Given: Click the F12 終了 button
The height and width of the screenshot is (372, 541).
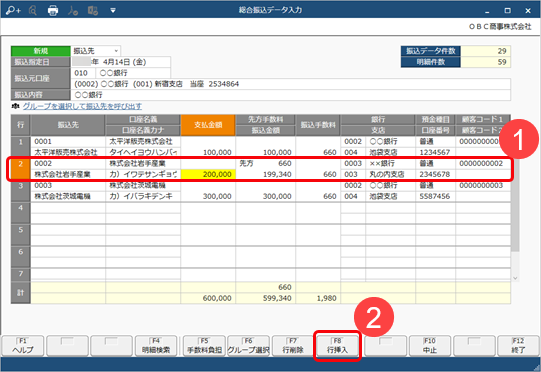Looking at the screenshot, I should pyautogui.click(x=518, y=345).
